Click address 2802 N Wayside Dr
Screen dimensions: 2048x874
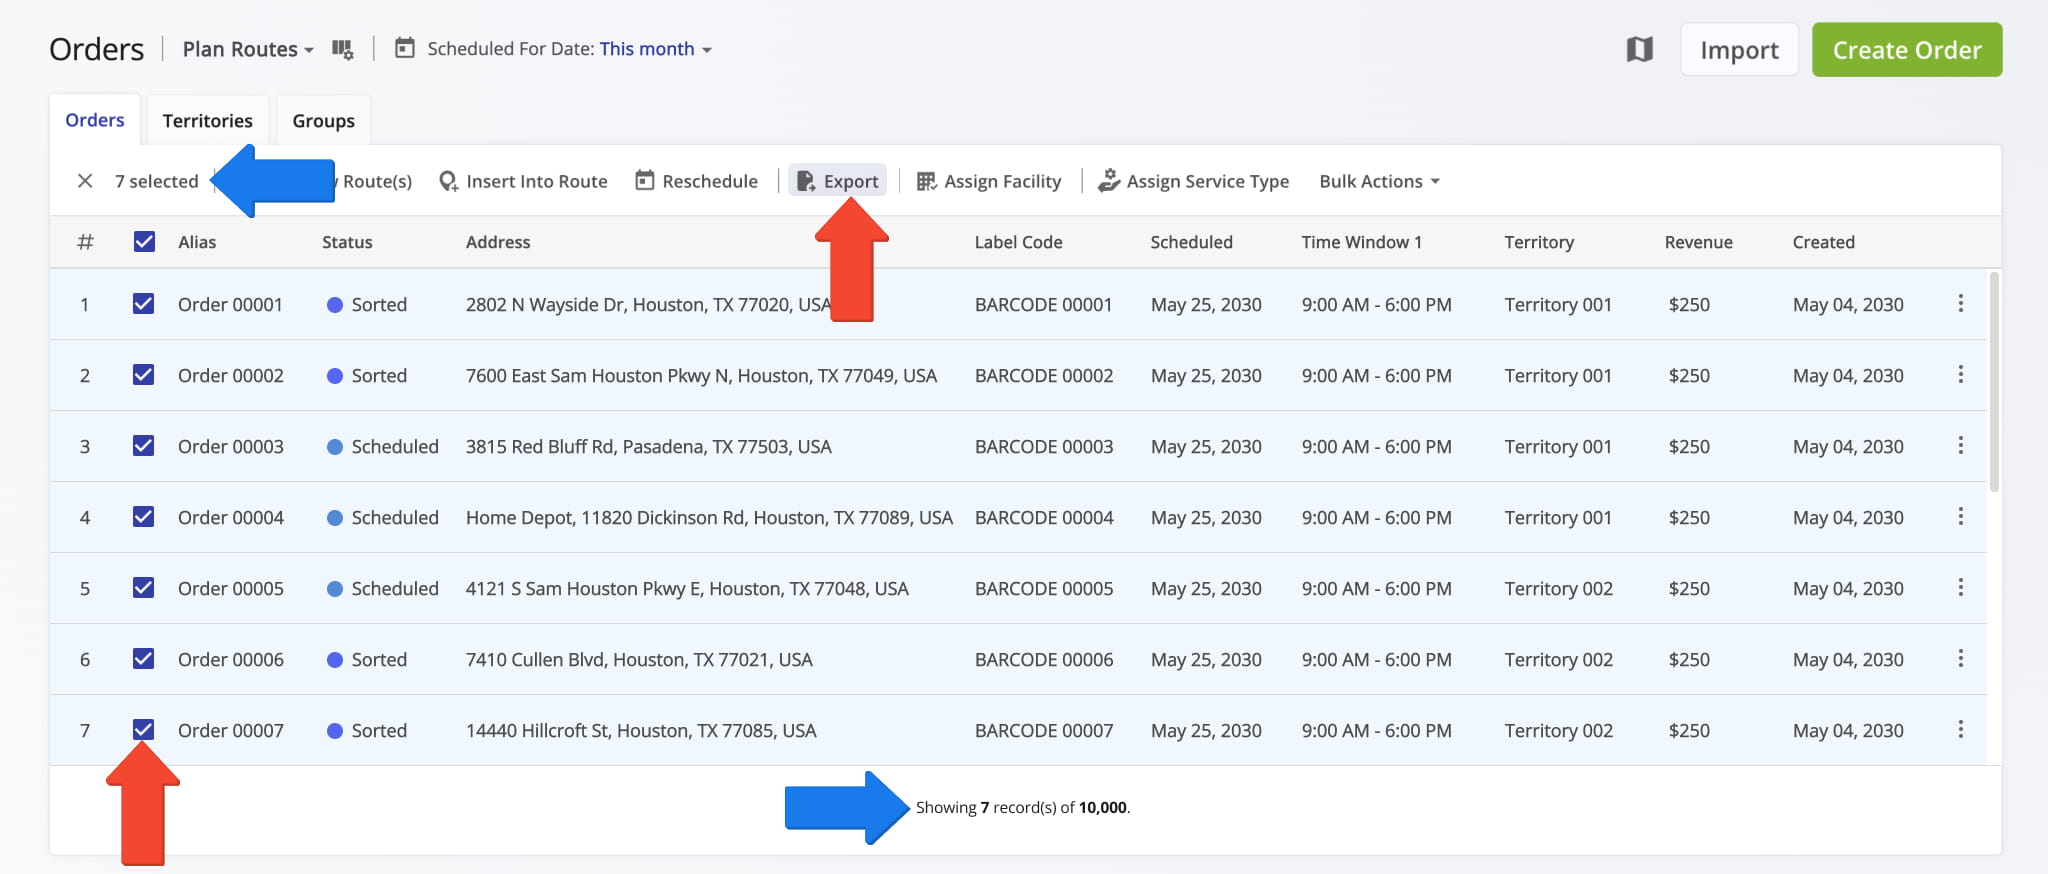click(648, 304)
